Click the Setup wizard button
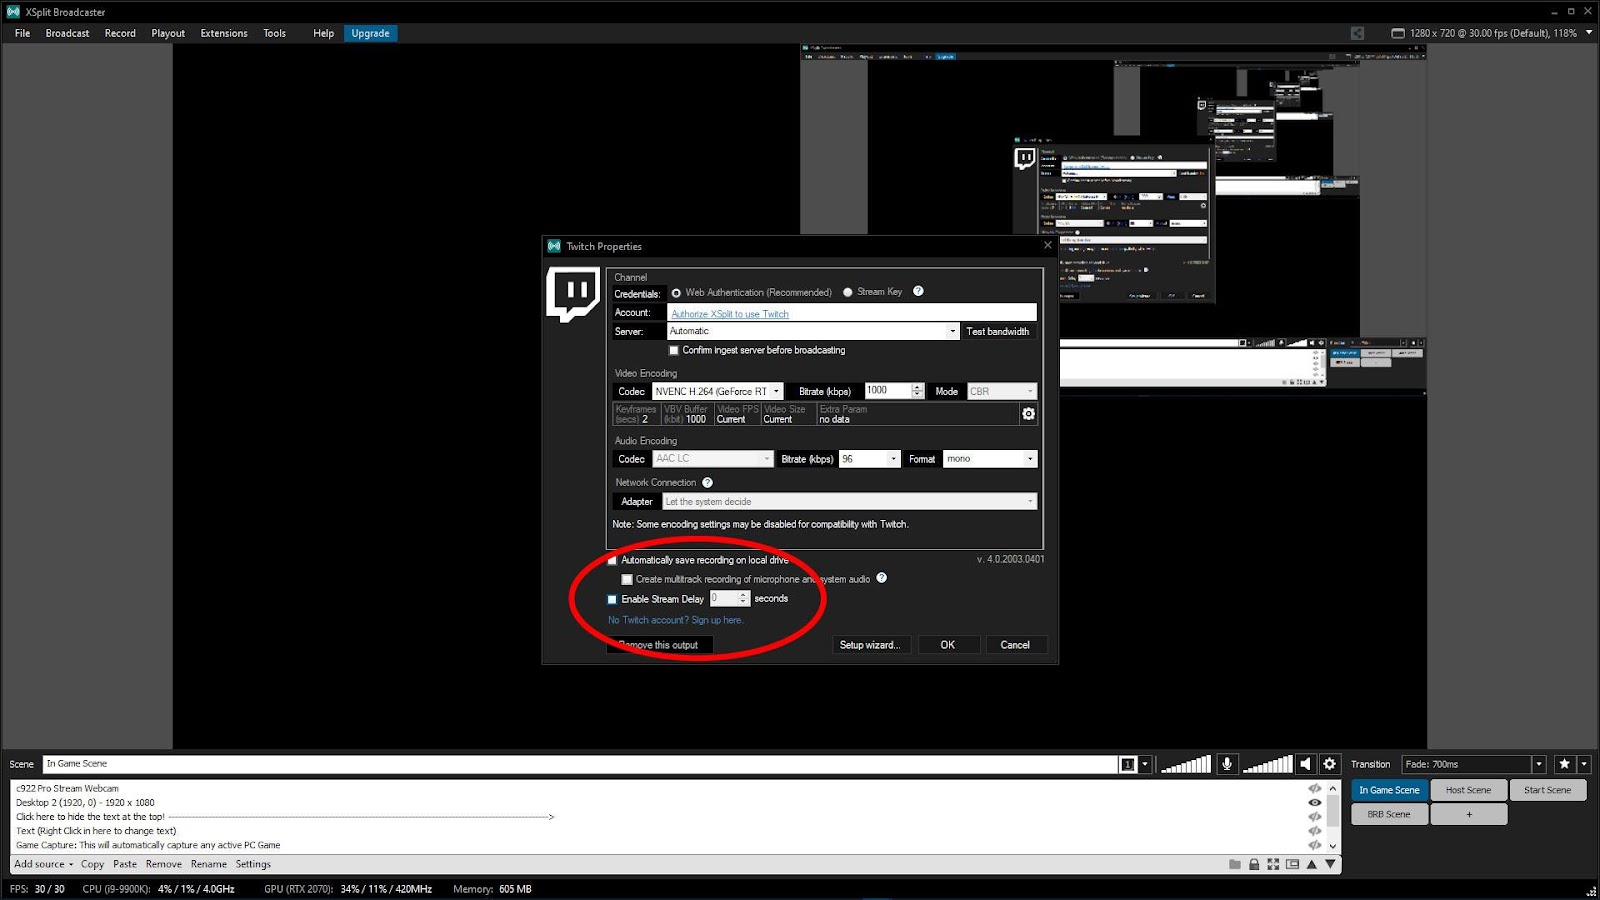Viewport: 1600px width, 900px height. point(870,645)
